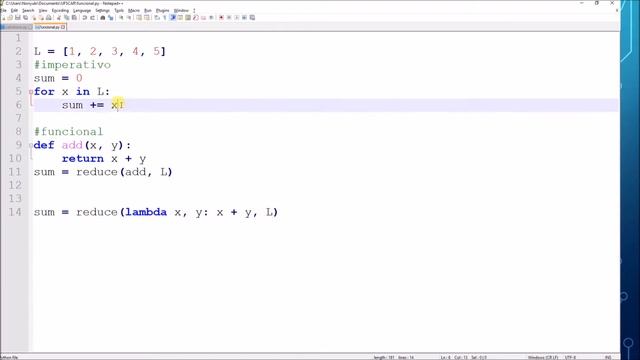Click the Paste toolbar icon
640x360 pixels.
pyautogui.click(x=74, y=18)
